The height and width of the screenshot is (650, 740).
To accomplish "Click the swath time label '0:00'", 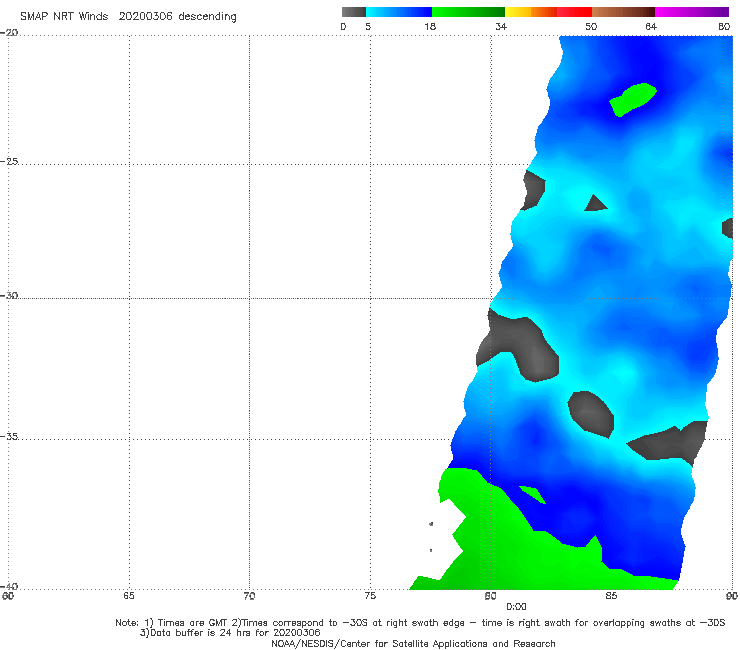I will [x=516, y=607].
